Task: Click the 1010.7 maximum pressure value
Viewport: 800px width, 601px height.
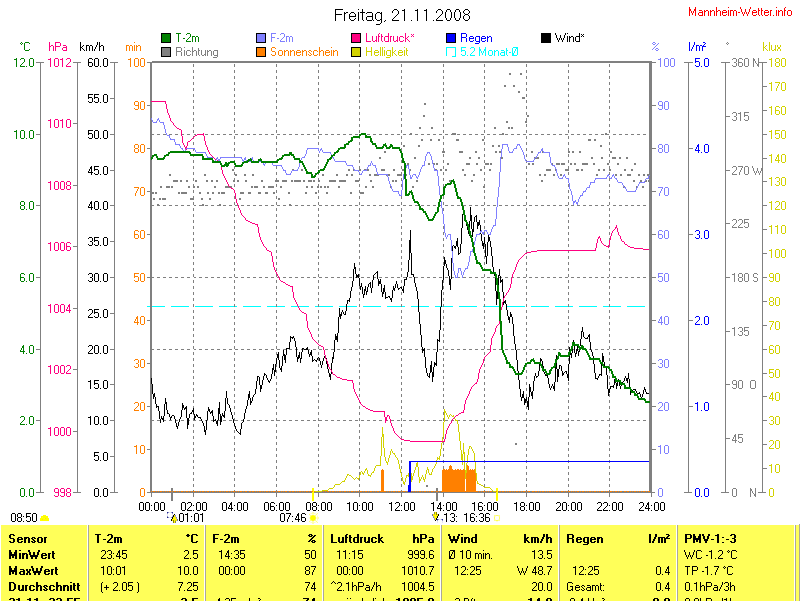Action: coord(418,570)
